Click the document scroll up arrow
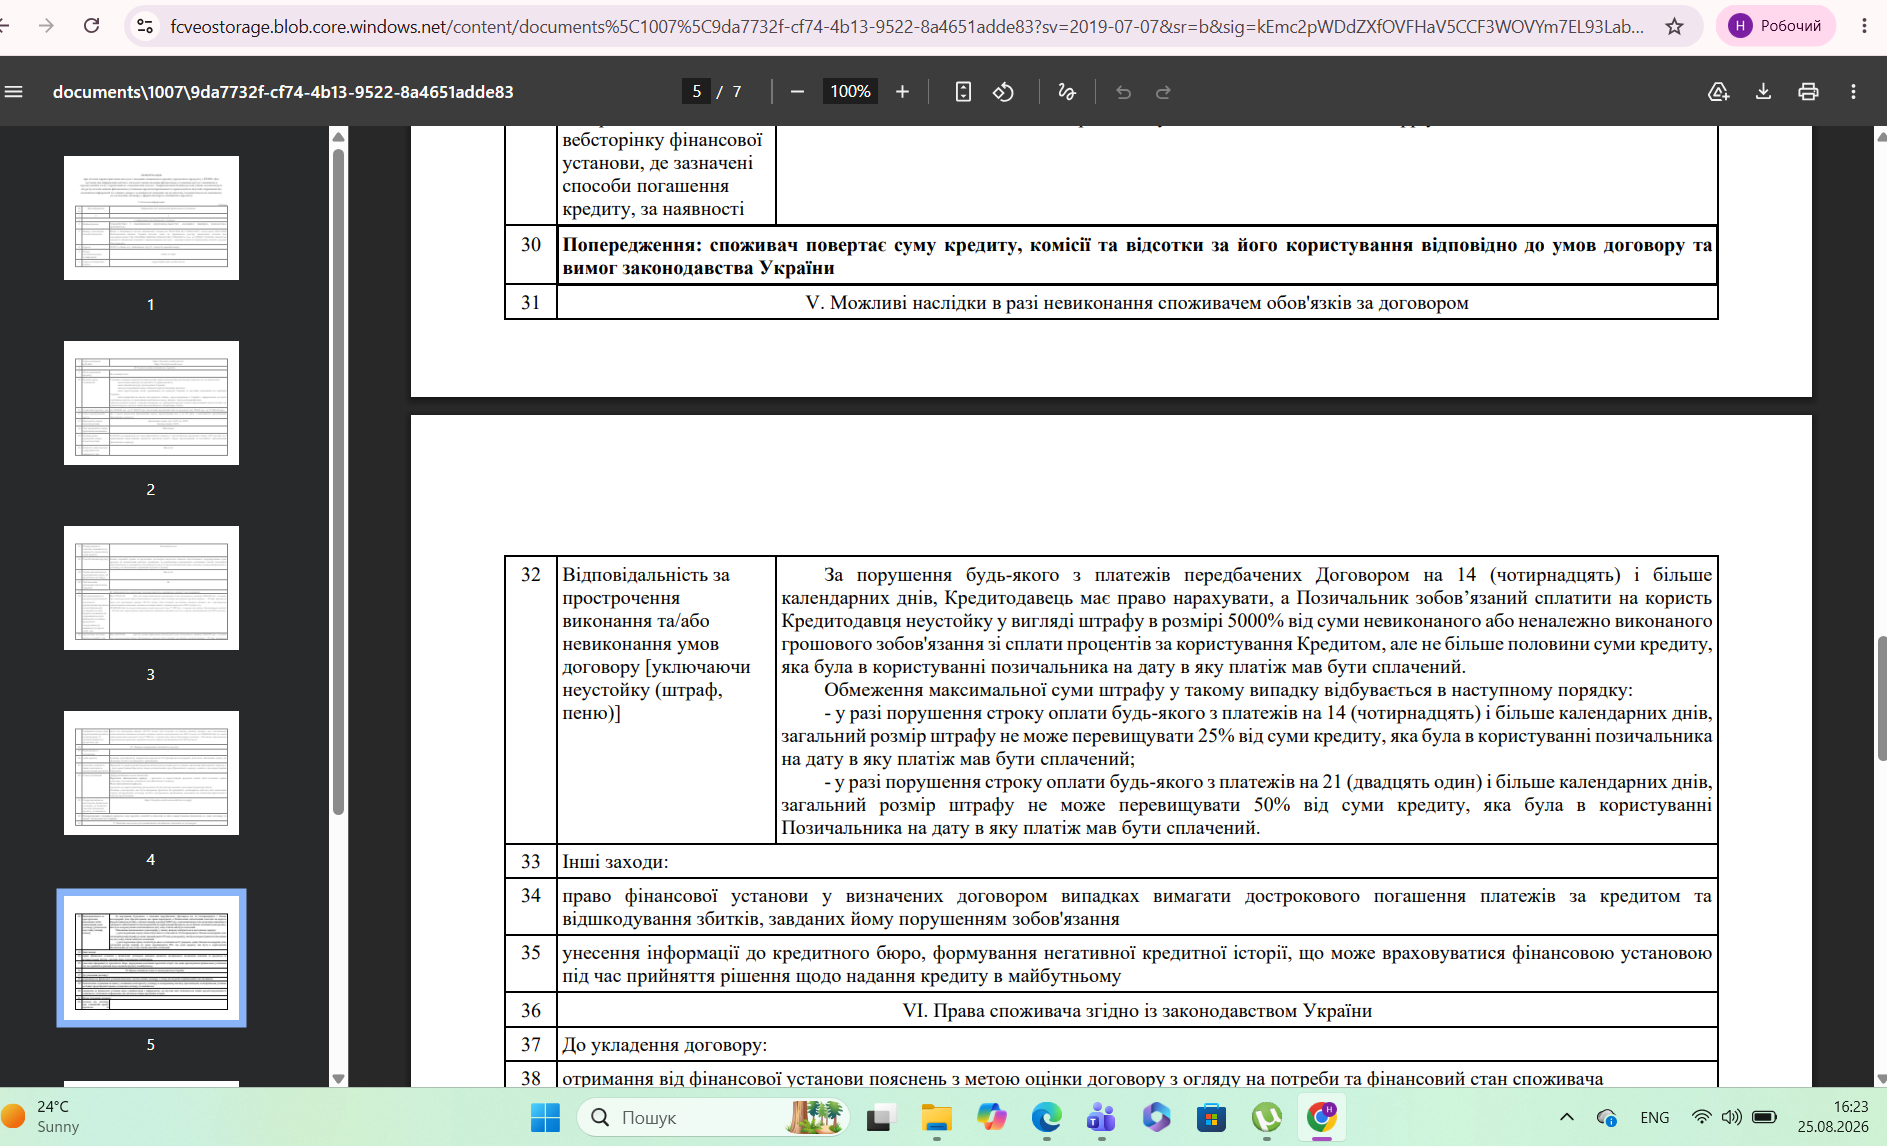 point(1881,136)
